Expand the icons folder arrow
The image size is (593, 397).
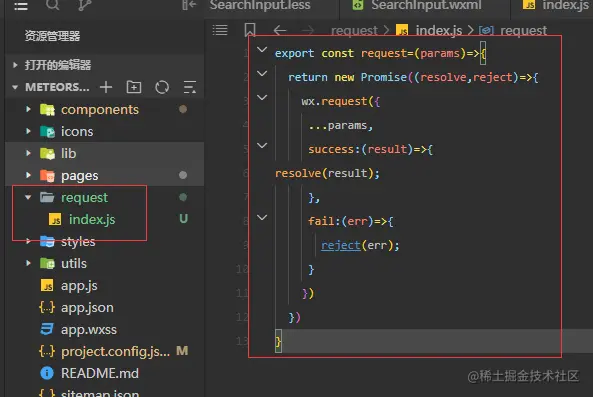pos(28,131)
